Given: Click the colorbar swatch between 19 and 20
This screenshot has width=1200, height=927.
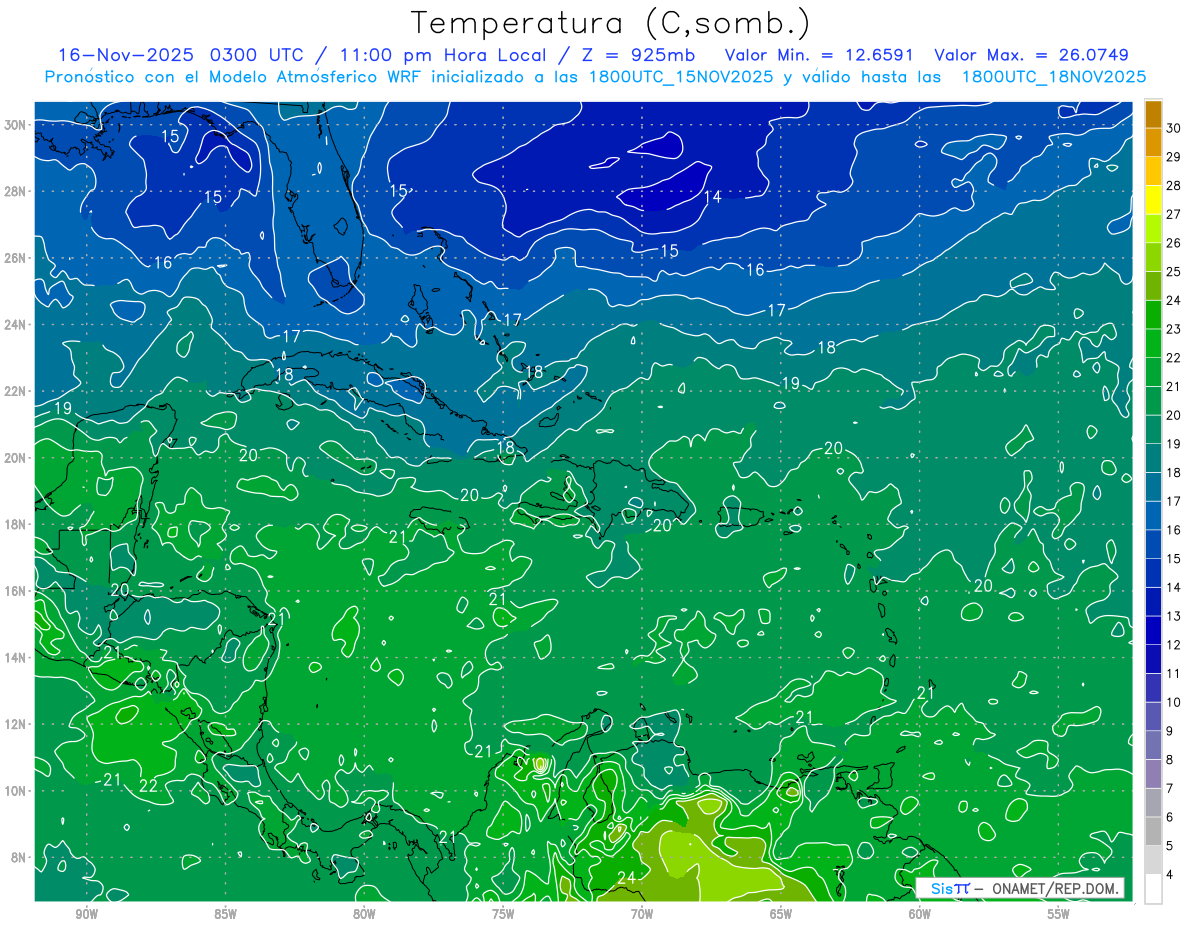Looking at the screenshot, I should click(x=1153, y=430).
